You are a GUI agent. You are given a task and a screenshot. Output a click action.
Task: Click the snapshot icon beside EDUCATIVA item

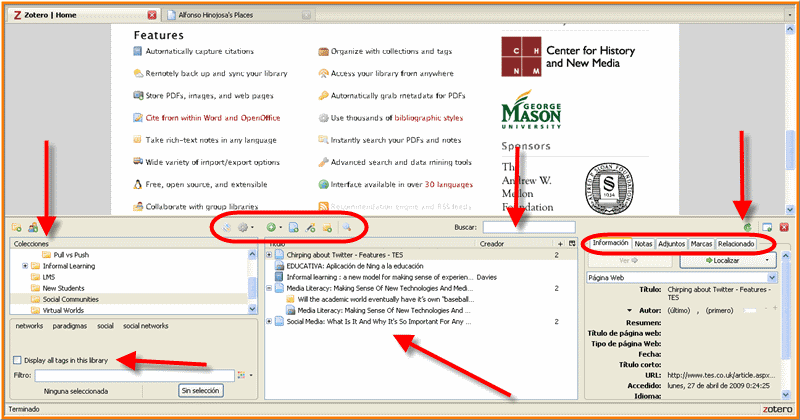point(279,266)
